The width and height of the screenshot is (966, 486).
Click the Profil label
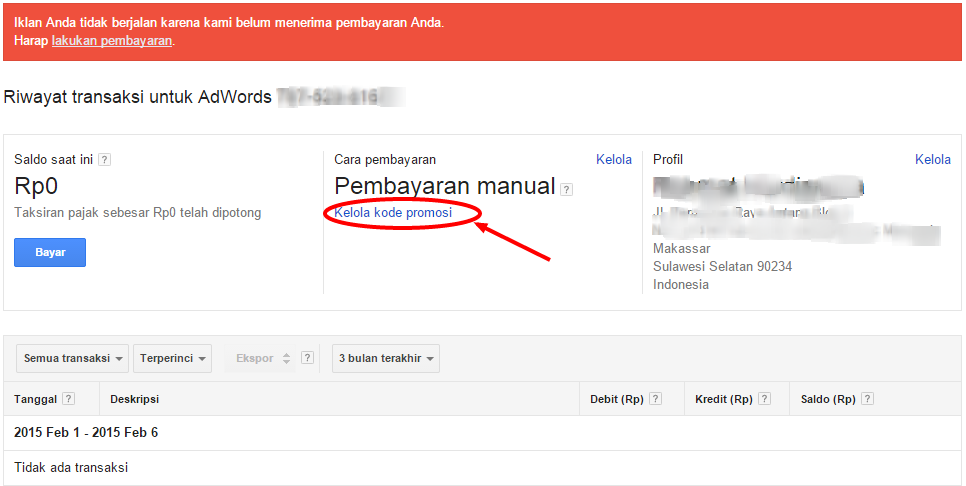coord(668,160)
